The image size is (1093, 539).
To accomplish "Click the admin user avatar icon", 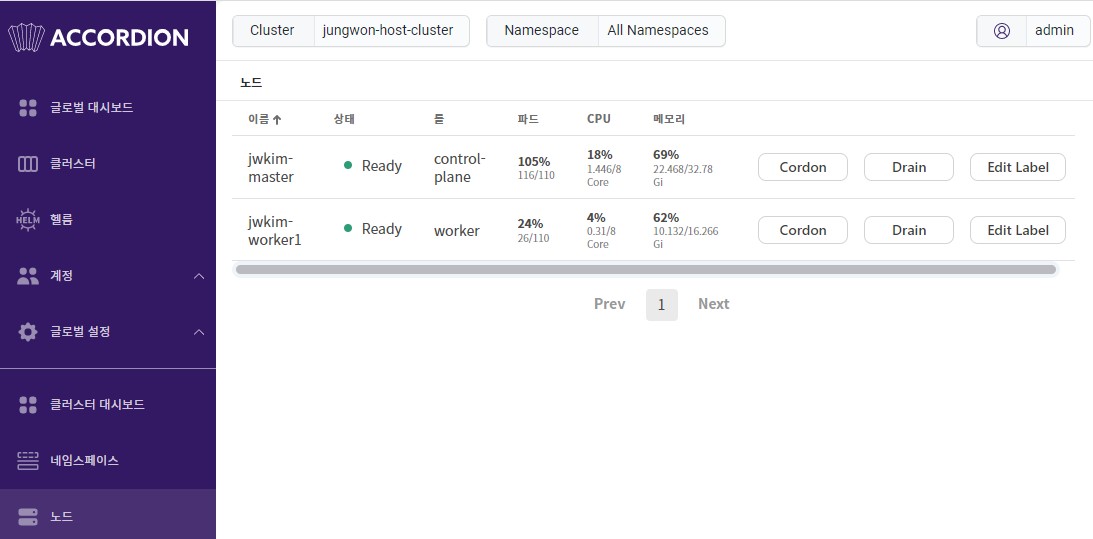I will 1001,31.
